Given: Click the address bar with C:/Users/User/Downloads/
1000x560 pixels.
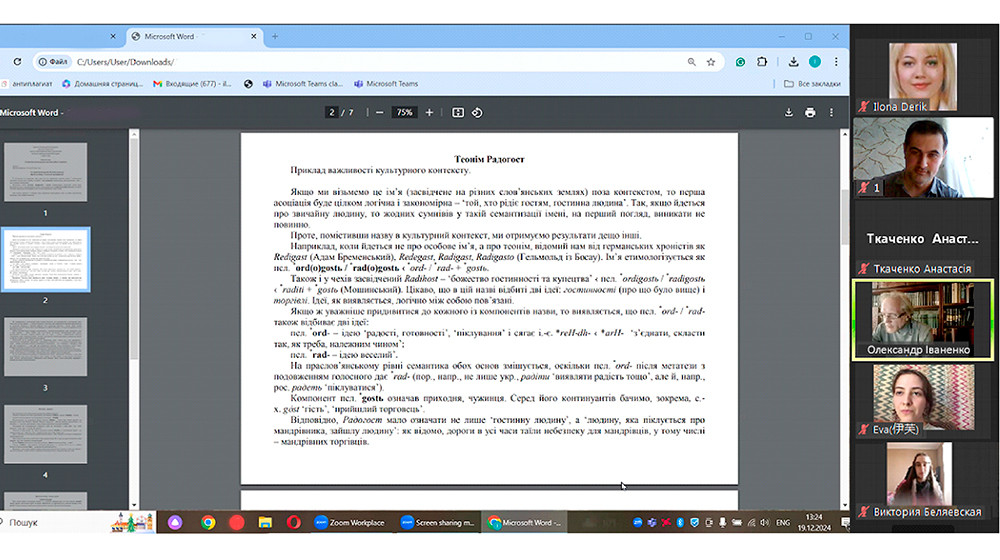Looking at the screenshot, I should pos(380,62).
